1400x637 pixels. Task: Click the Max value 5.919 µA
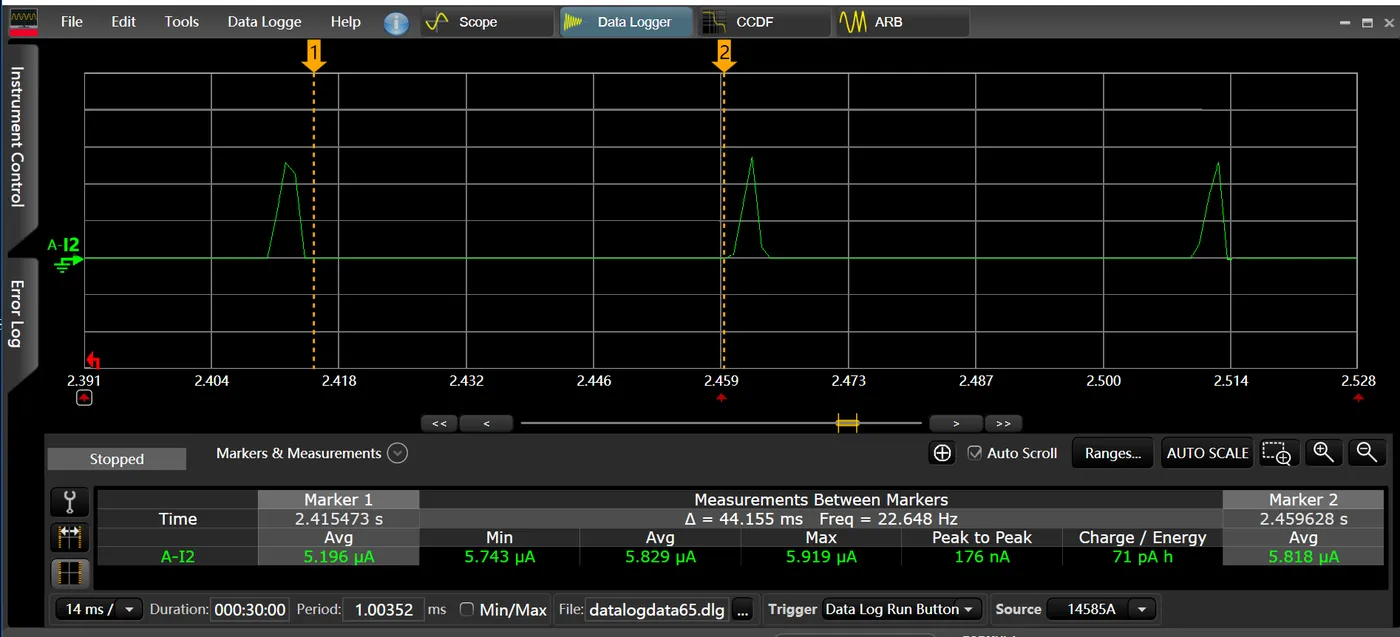pos(821,557)
